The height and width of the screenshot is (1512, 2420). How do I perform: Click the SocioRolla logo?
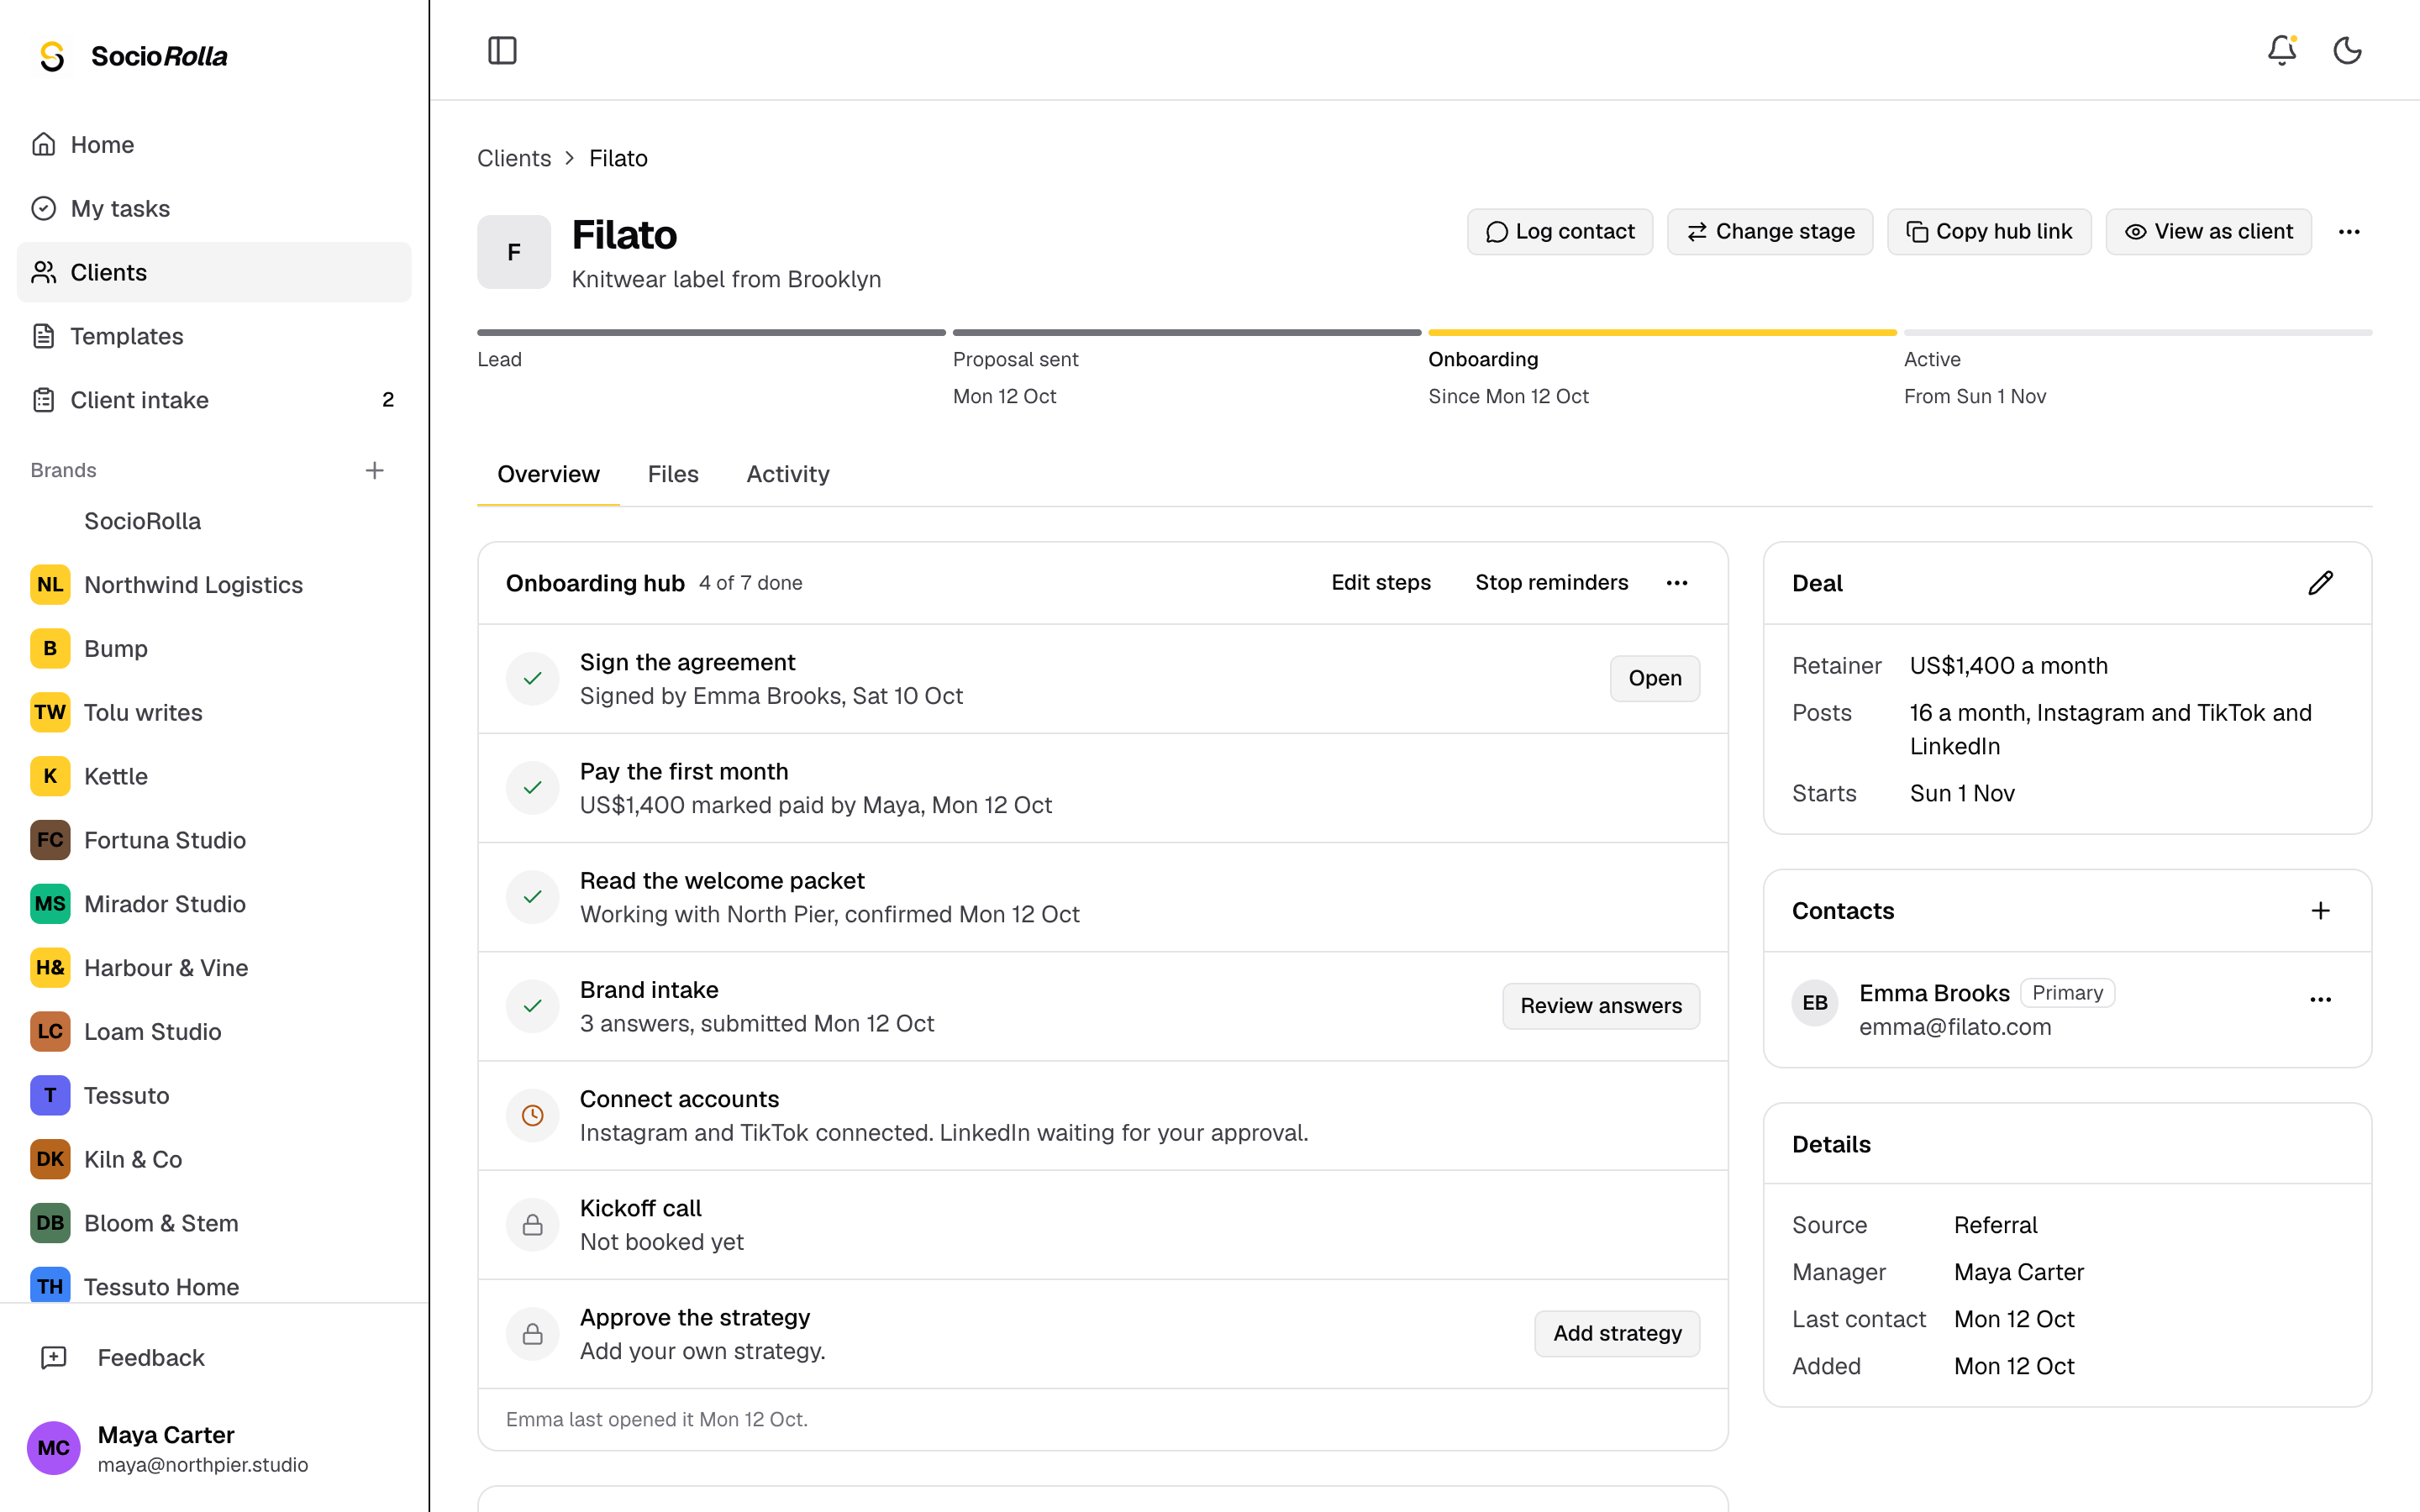point(132,56)
